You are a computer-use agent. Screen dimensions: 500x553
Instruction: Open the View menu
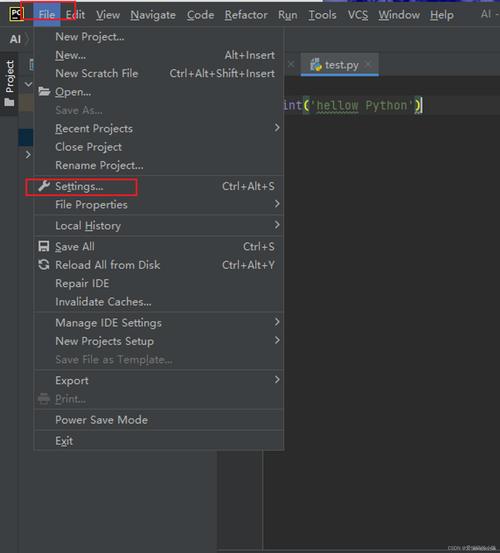108,15
